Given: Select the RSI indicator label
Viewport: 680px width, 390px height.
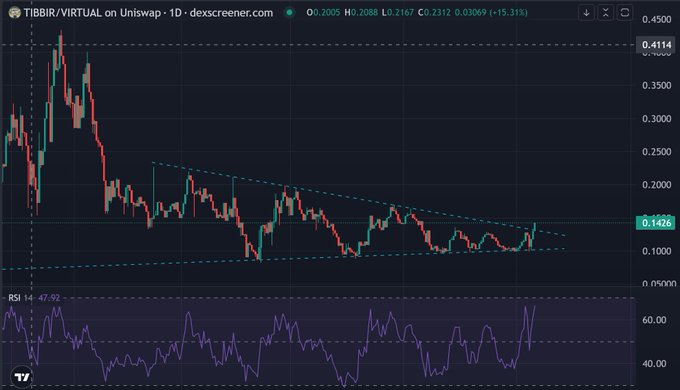Looking at the screenshot, I should (x=14, y=298).
